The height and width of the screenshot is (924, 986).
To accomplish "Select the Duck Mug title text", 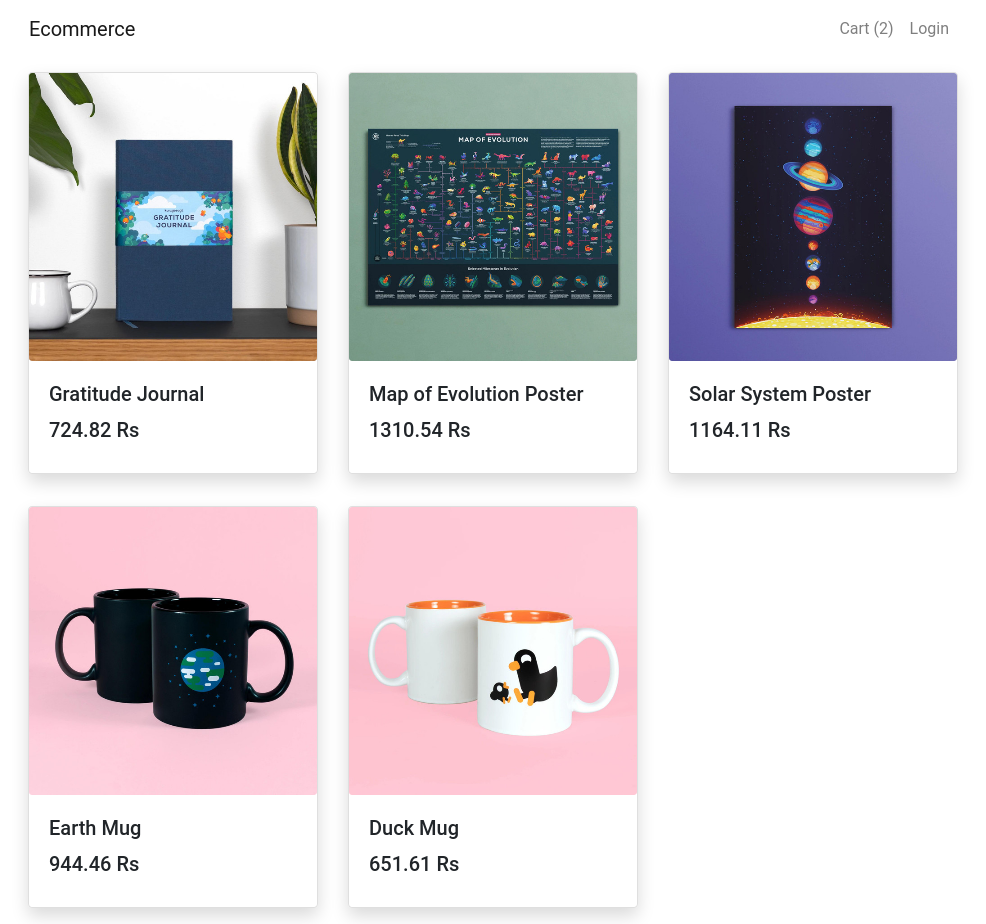I will click(x=414, y=828).
